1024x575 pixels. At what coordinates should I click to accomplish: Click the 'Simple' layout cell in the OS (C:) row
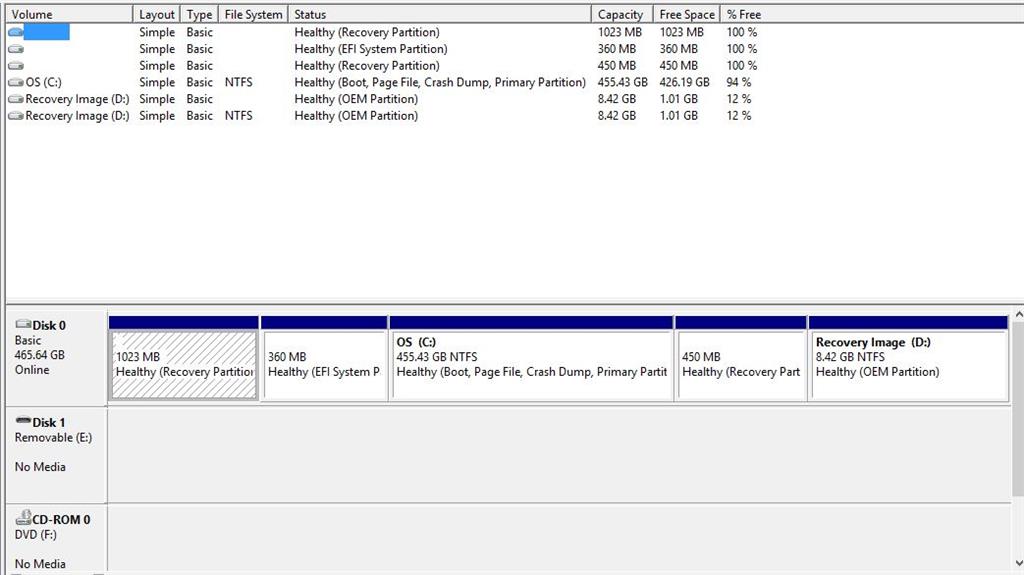(157, 82)
